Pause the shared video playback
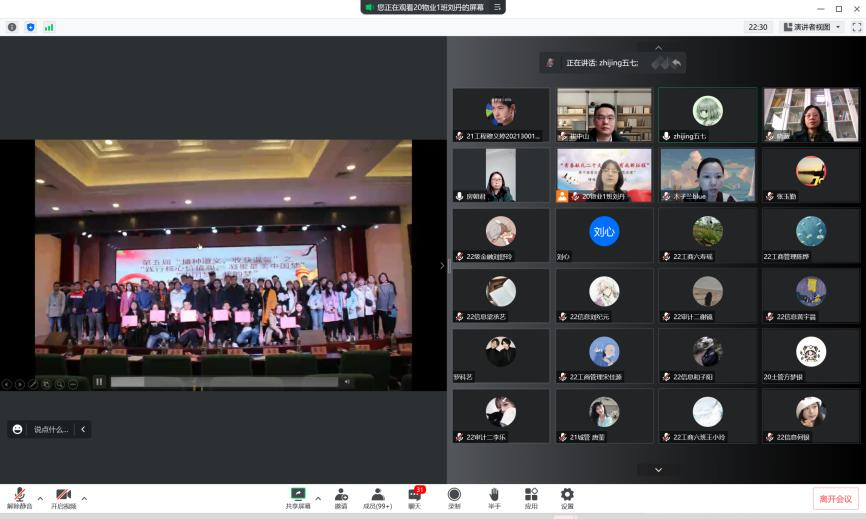 (99, 381)
